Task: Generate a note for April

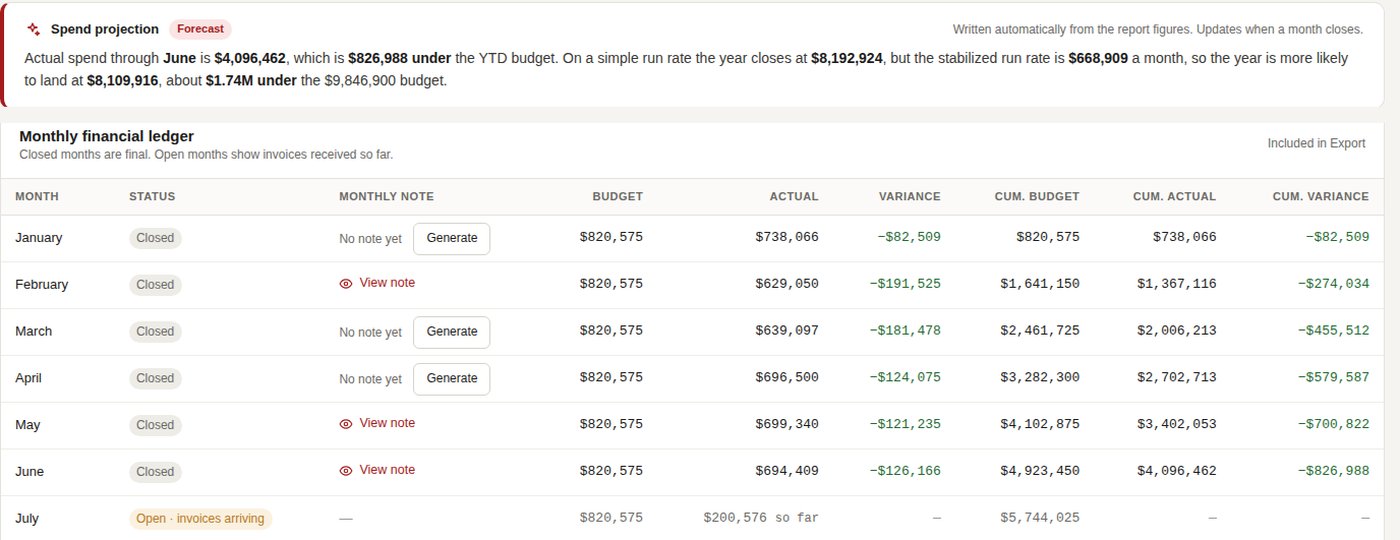Action: click(451, 379)
